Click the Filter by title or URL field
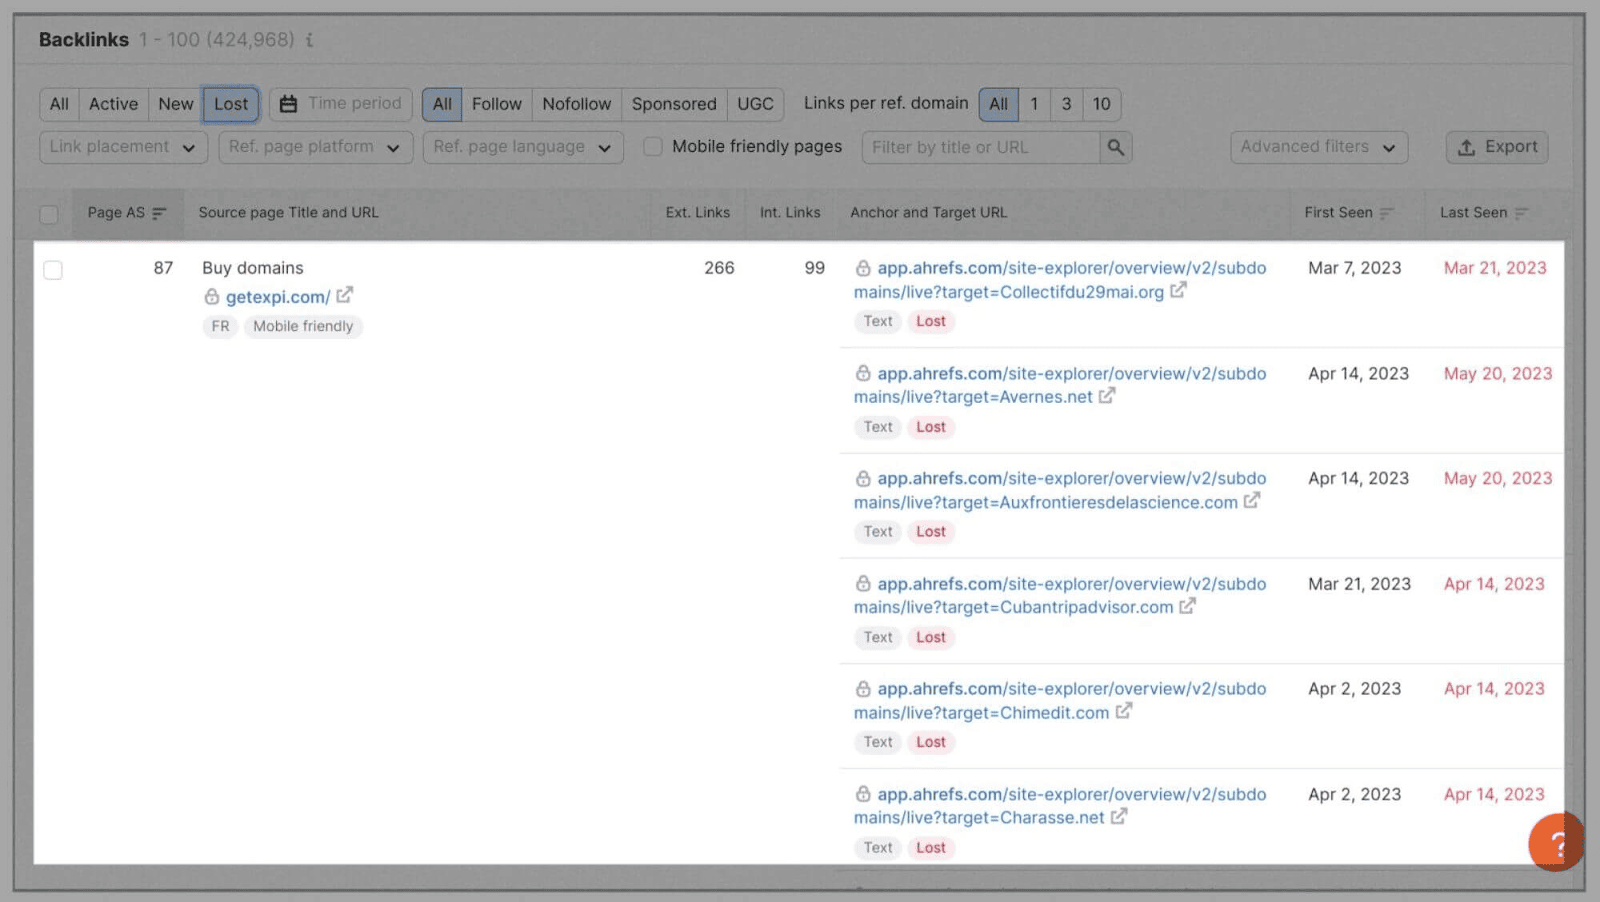Screen dimensions: 1600x902 click(x=970, y=146)
